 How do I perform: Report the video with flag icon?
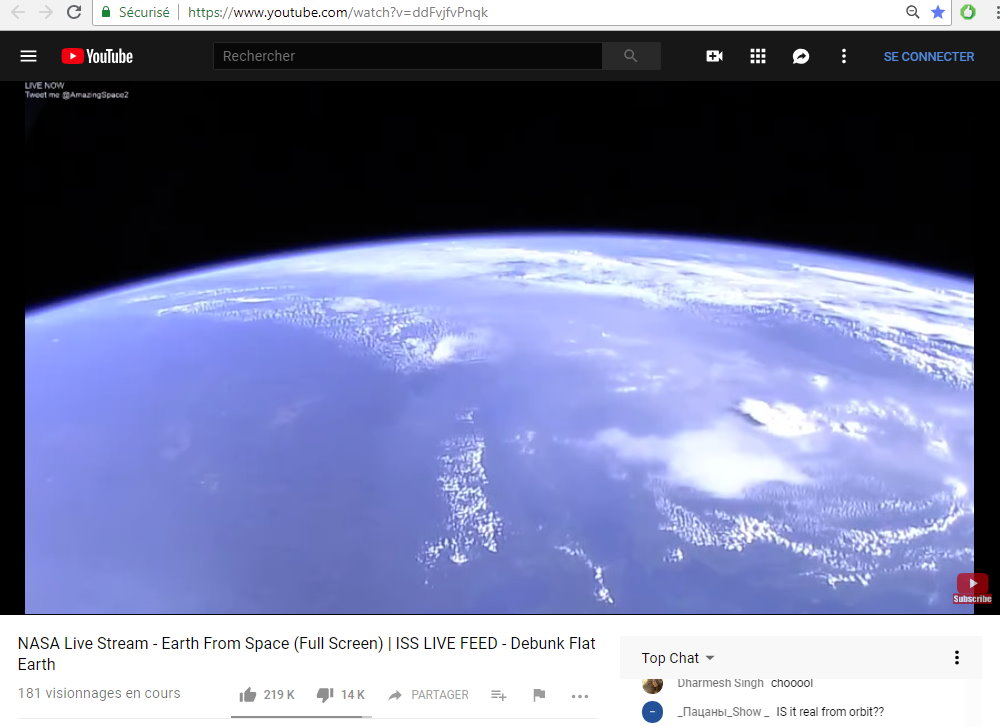(x=539, y=694)
